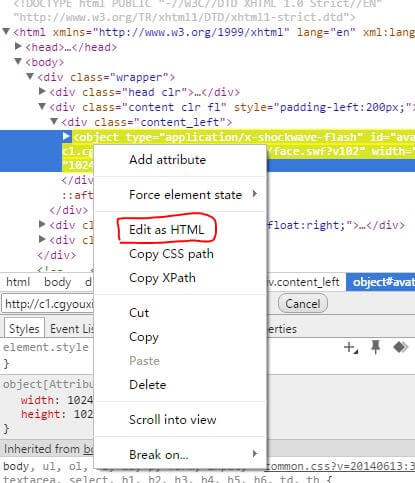Screen dimensions: 415x483
Task: Collapse the html root node
Action: click(6, 32)
